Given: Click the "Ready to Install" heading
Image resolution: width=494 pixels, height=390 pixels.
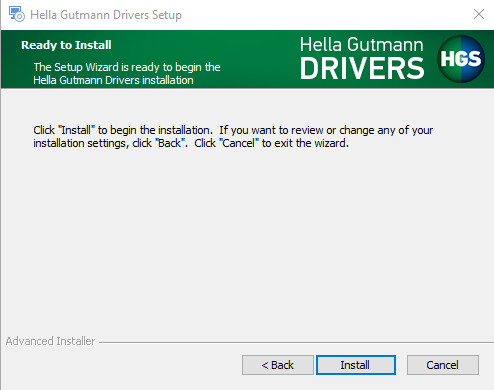Looking at the screenshot, I should [66, 45].
